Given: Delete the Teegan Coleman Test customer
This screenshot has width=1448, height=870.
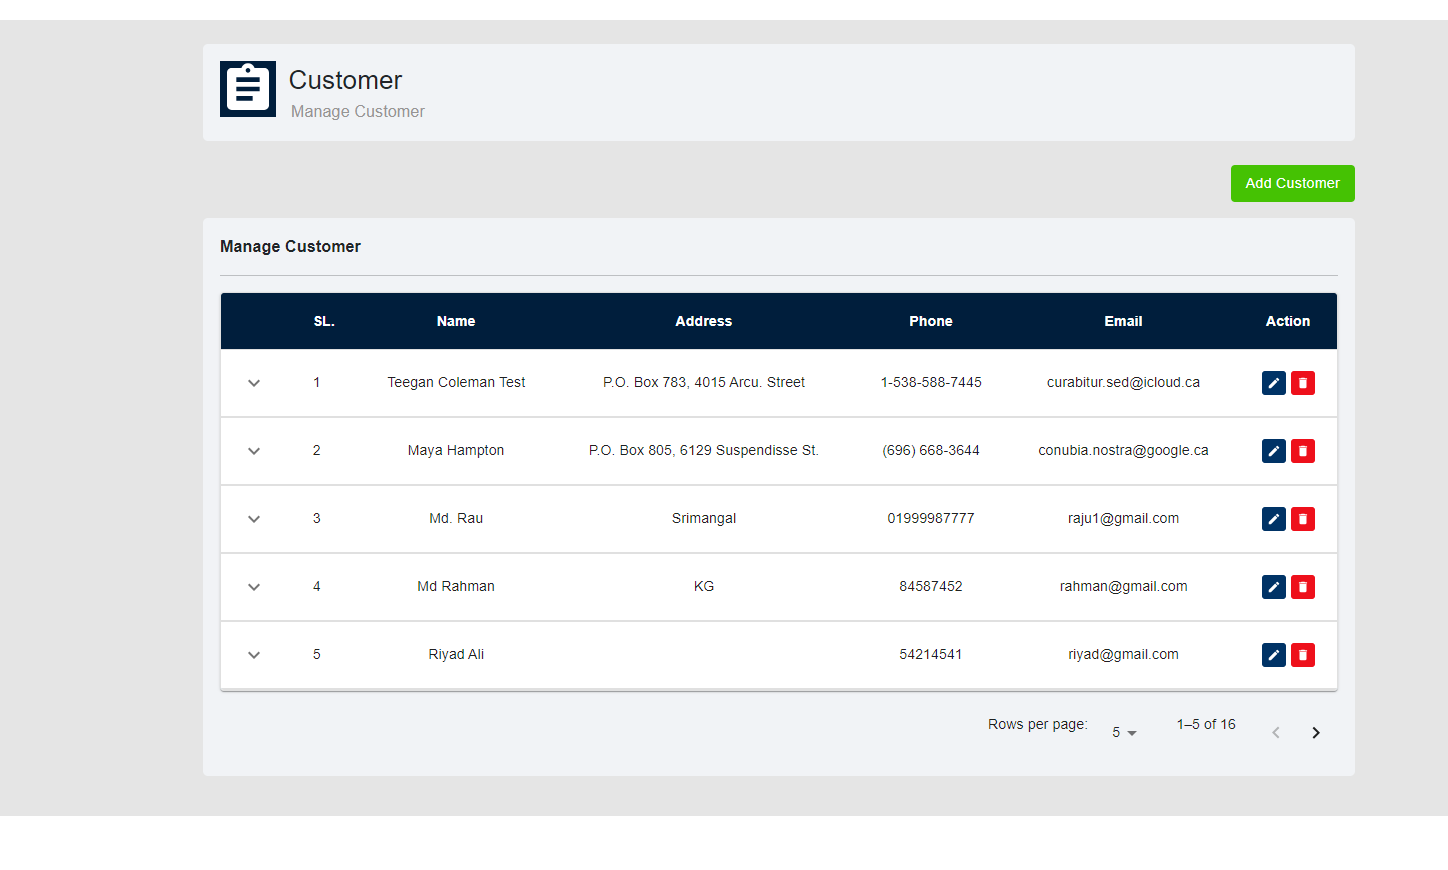Looking at the screenshot, I should tap(1302, 383).
